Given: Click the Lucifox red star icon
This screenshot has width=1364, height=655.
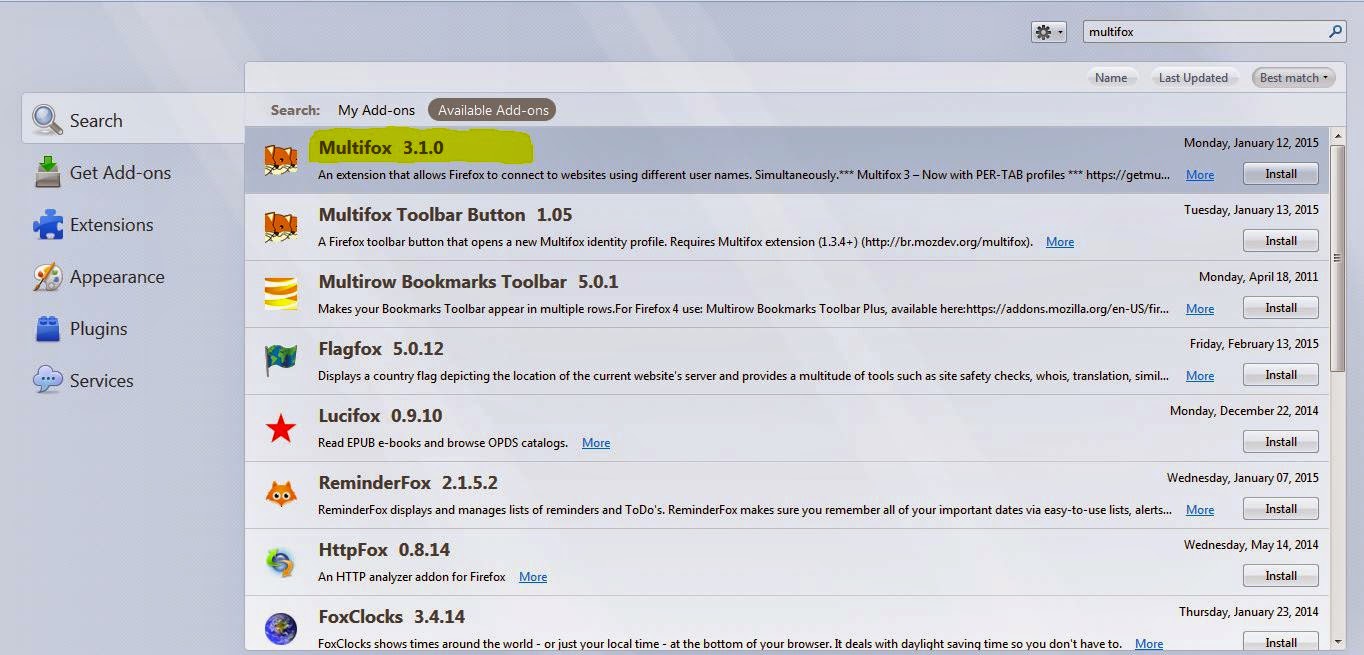Looking at the screenshot, I should coord(281,429).
